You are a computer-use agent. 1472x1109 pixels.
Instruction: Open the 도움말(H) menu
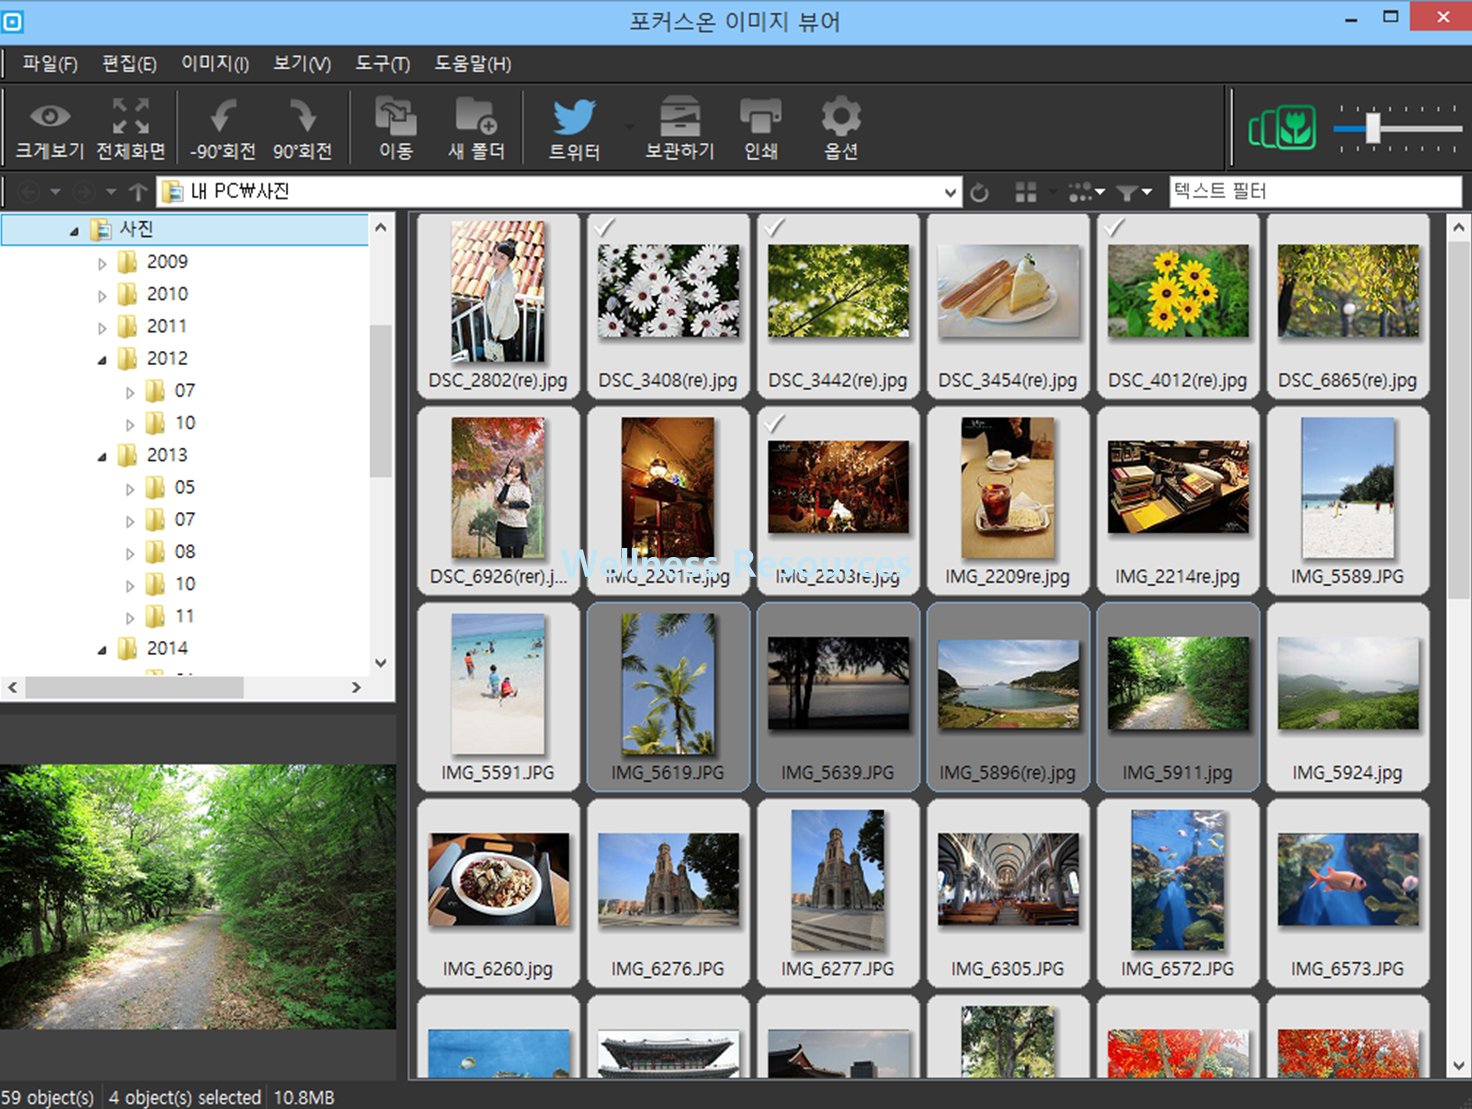pos(473,64)
